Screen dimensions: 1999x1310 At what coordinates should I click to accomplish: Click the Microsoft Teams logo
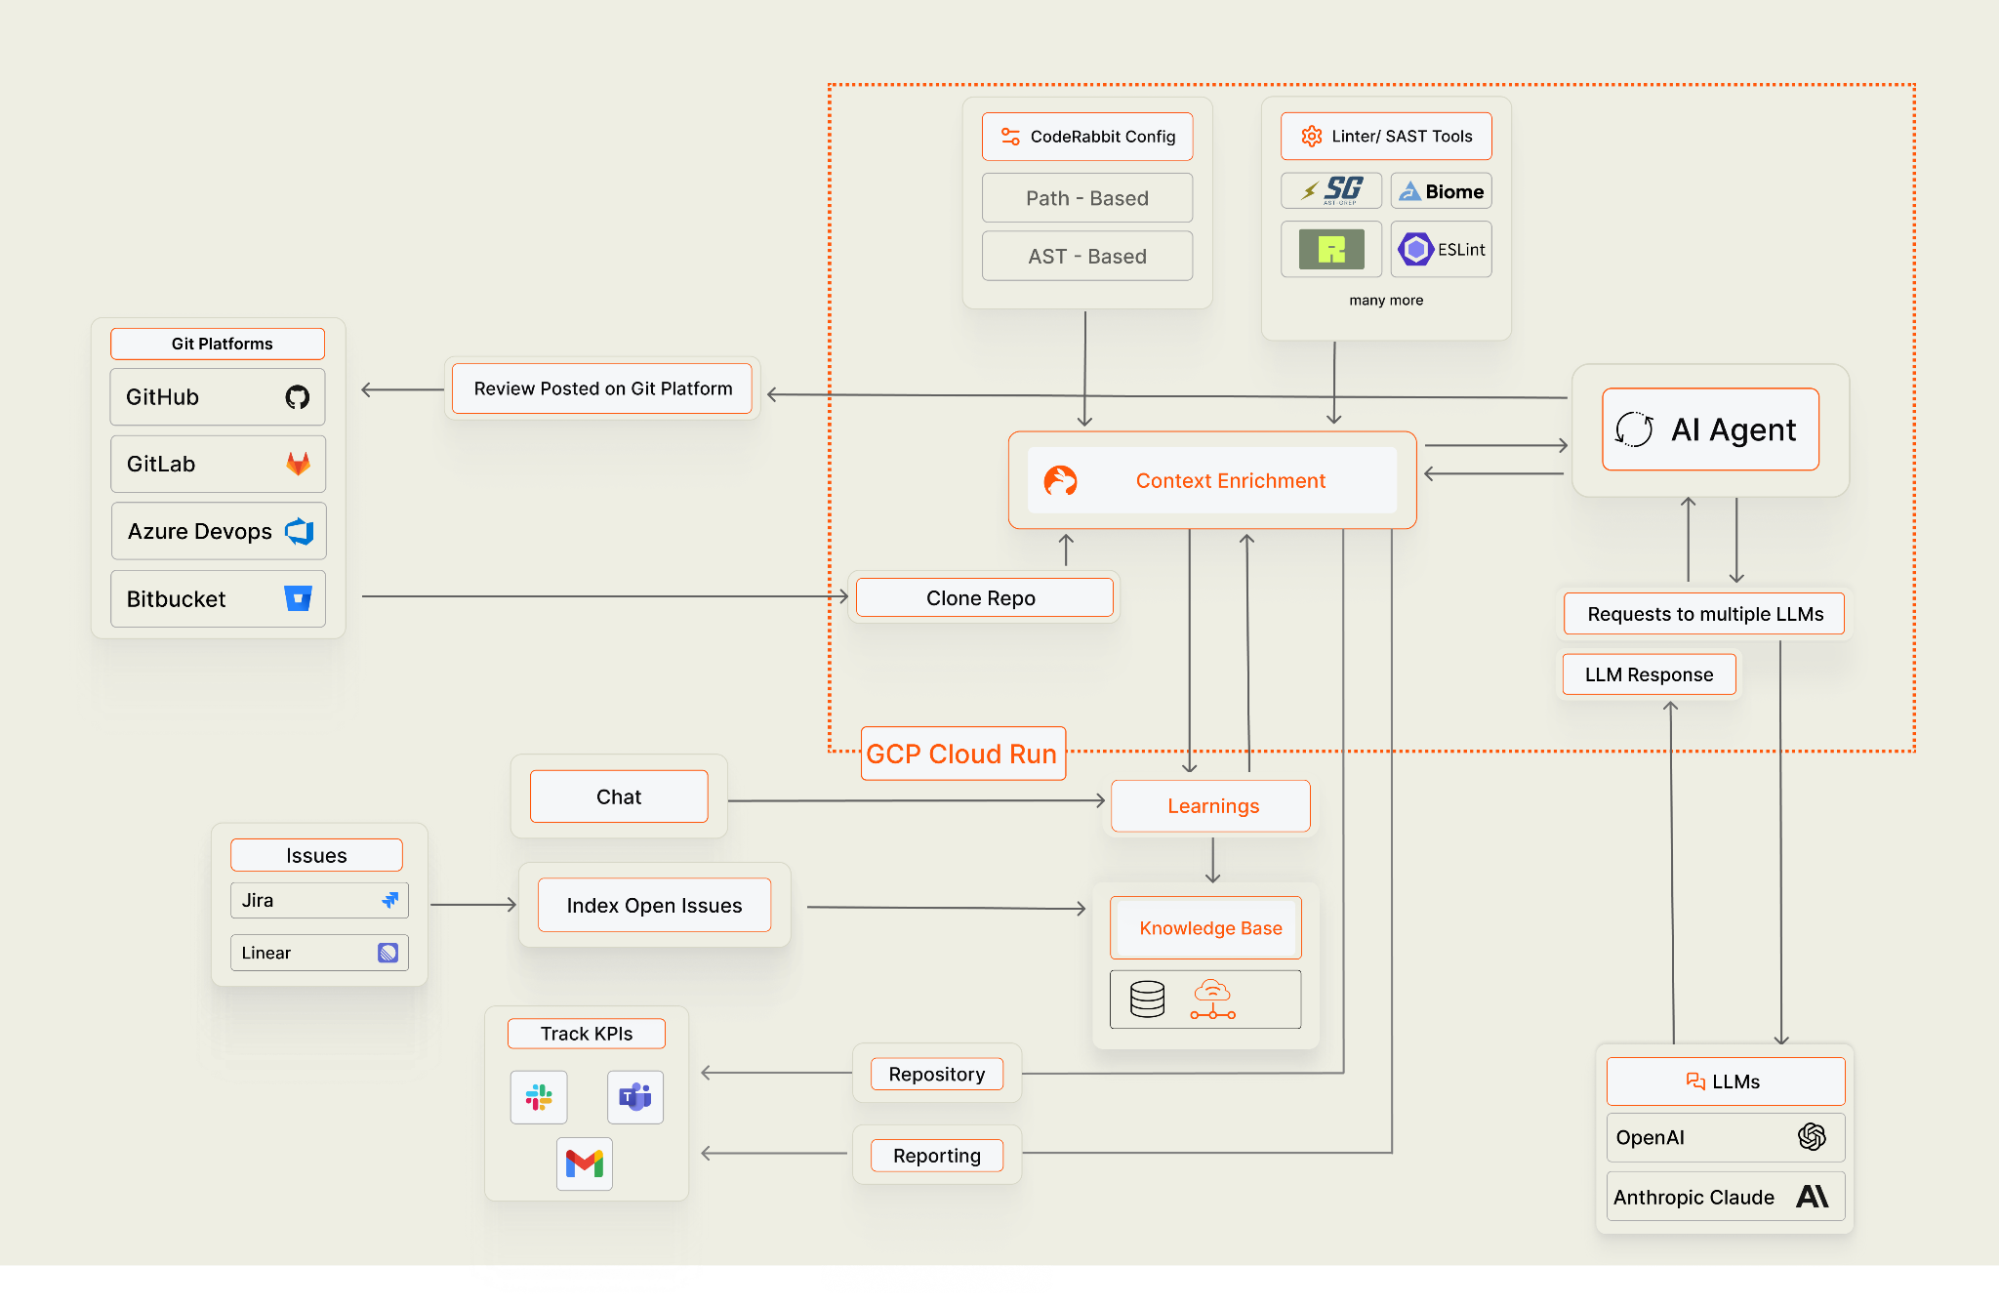tap(635, 1097)
